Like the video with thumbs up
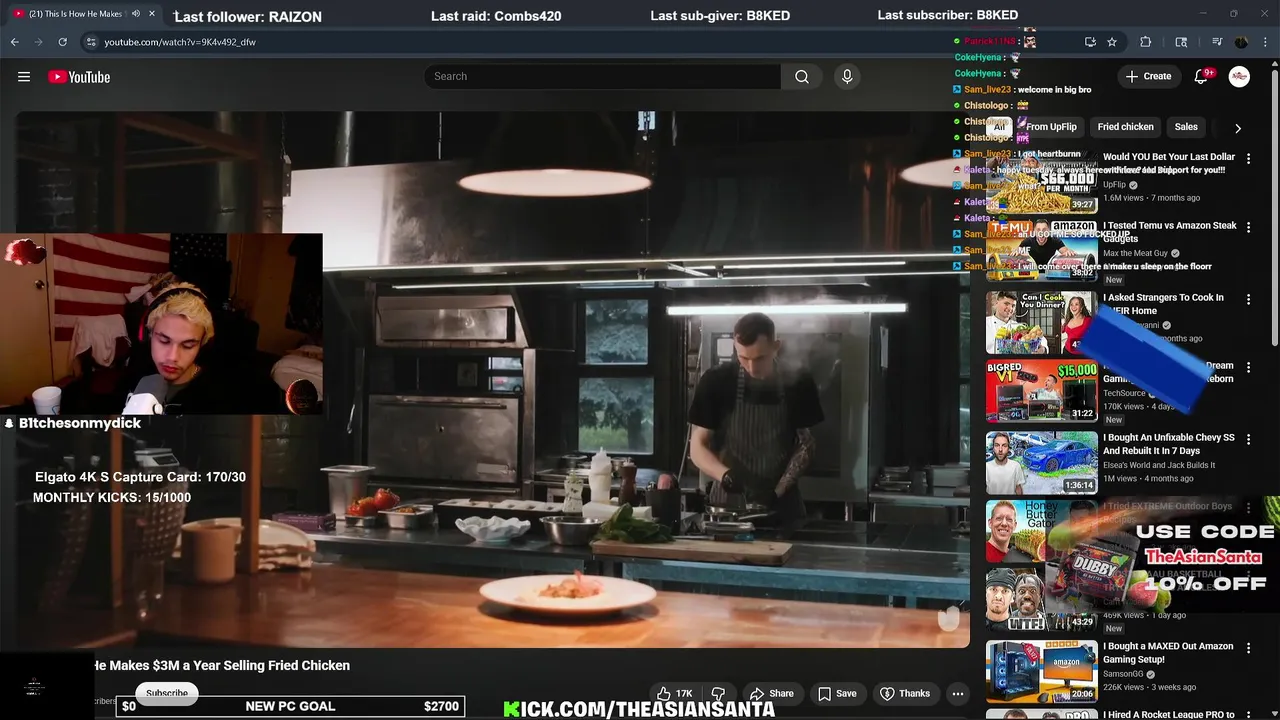1280x720 pixels. pos(674,693)
